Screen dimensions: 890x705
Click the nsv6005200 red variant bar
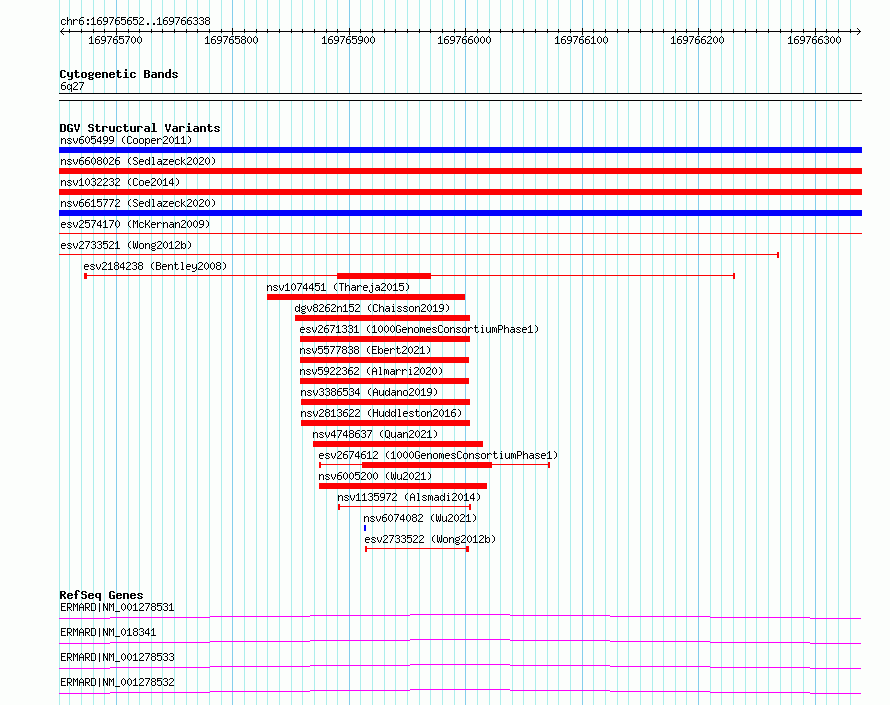click(x=403, y=486)
